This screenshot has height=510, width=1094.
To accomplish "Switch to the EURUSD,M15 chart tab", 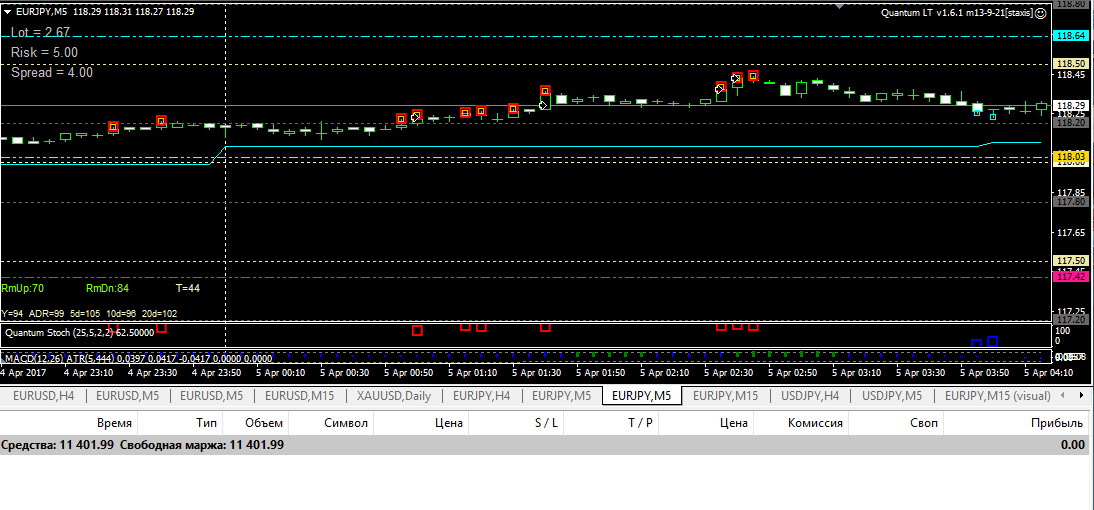I will 299,396.
